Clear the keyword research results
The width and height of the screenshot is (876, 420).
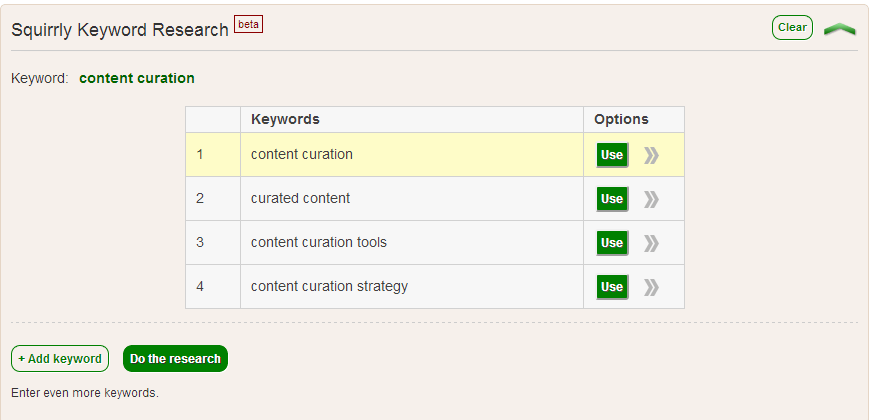pos(792,28)
